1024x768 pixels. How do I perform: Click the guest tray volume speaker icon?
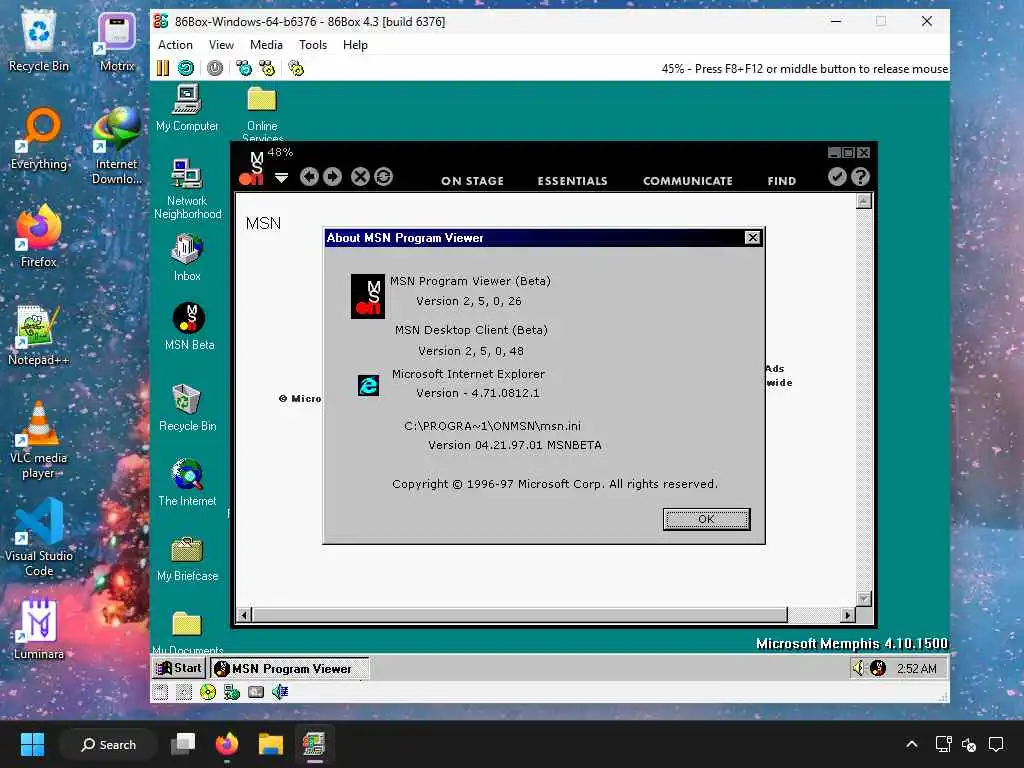[858, 668]
